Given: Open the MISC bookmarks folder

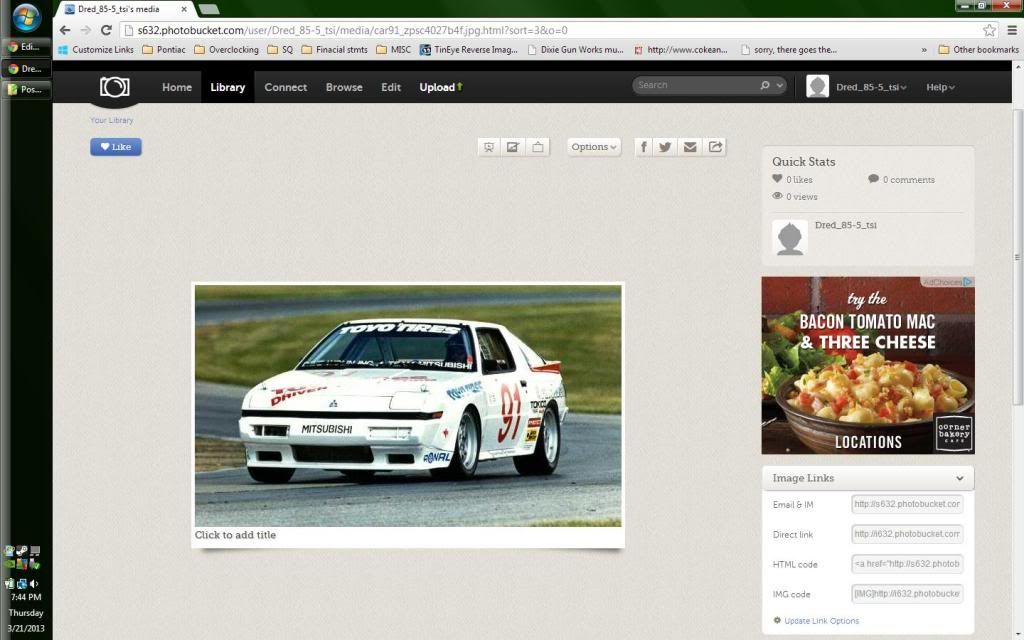Looking at the screenshot, I should 394,50.
